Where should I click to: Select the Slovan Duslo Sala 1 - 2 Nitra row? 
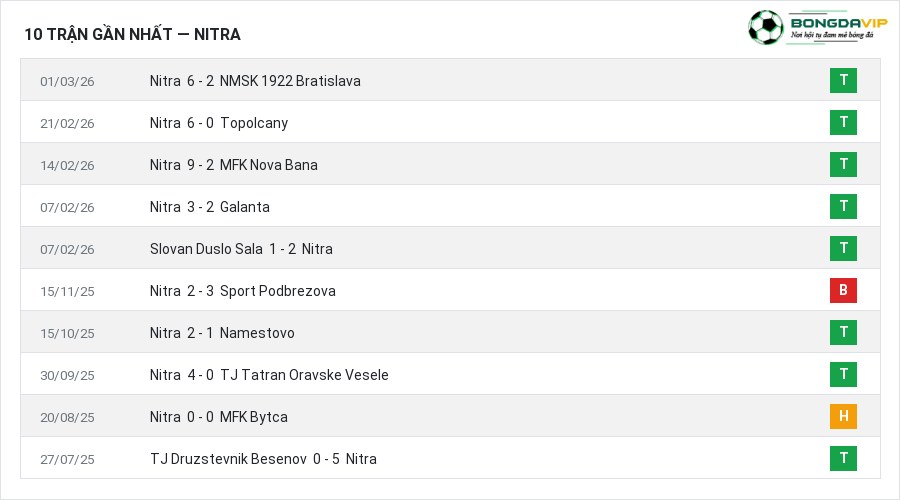[x=451, y=248]
